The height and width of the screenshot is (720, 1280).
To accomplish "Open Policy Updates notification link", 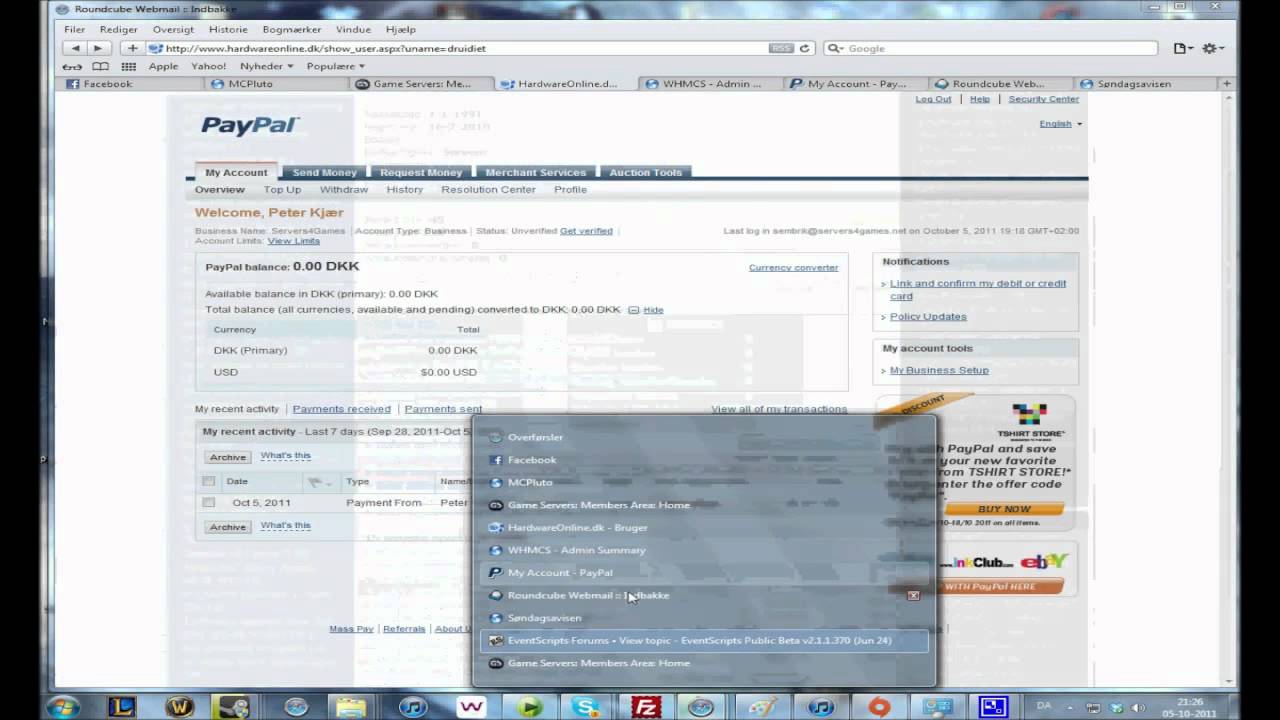I will [928, 316].
